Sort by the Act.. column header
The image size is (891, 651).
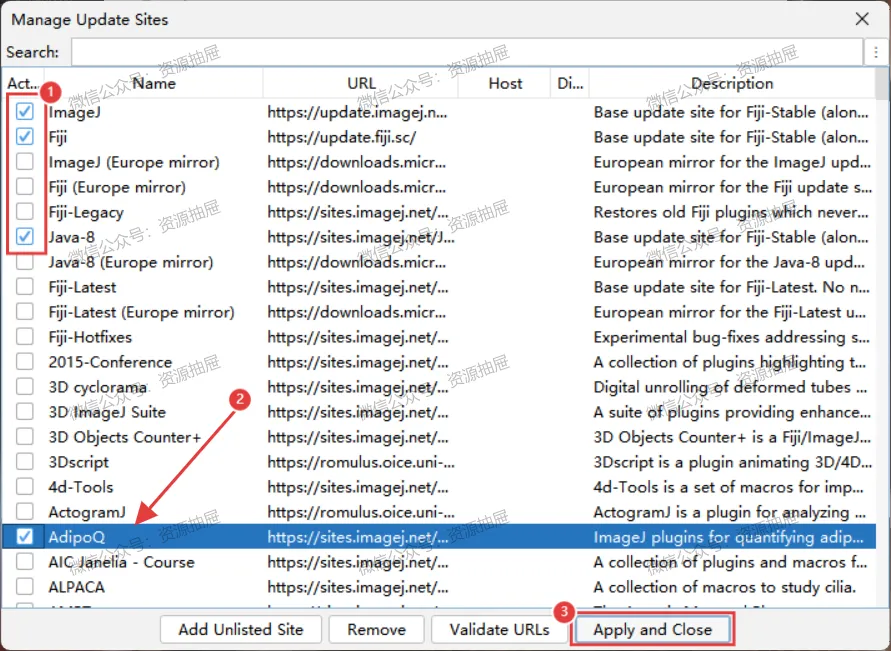(x=23, y=84)
